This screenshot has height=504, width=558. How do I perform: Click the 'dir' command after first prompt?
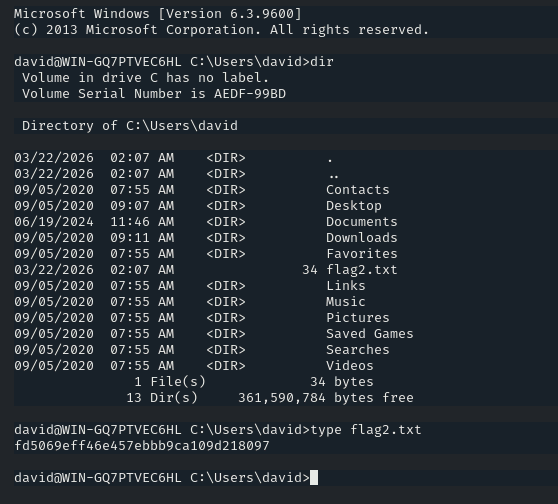coord(322,62)
